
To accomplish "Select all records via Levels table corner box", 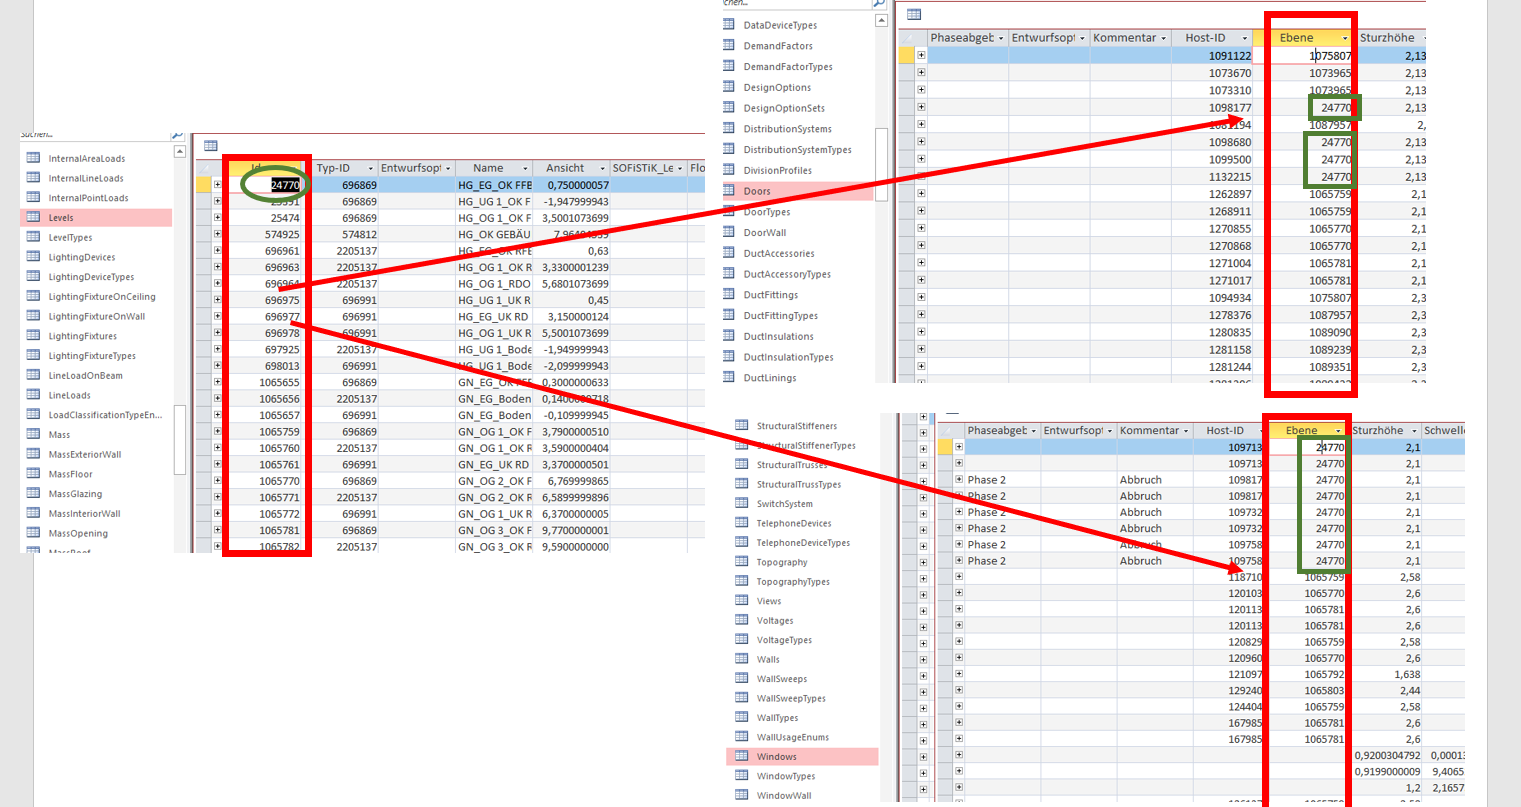I will [205, 168].
